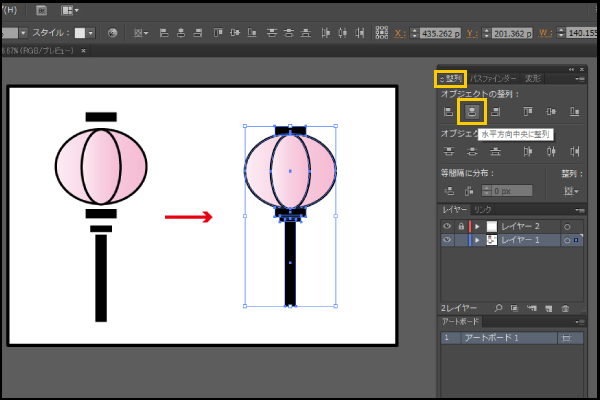The height and width of the screenshot is (400, 600).
Task: Click vertical align bottom icon in Align panel
Action: (574, 112)
